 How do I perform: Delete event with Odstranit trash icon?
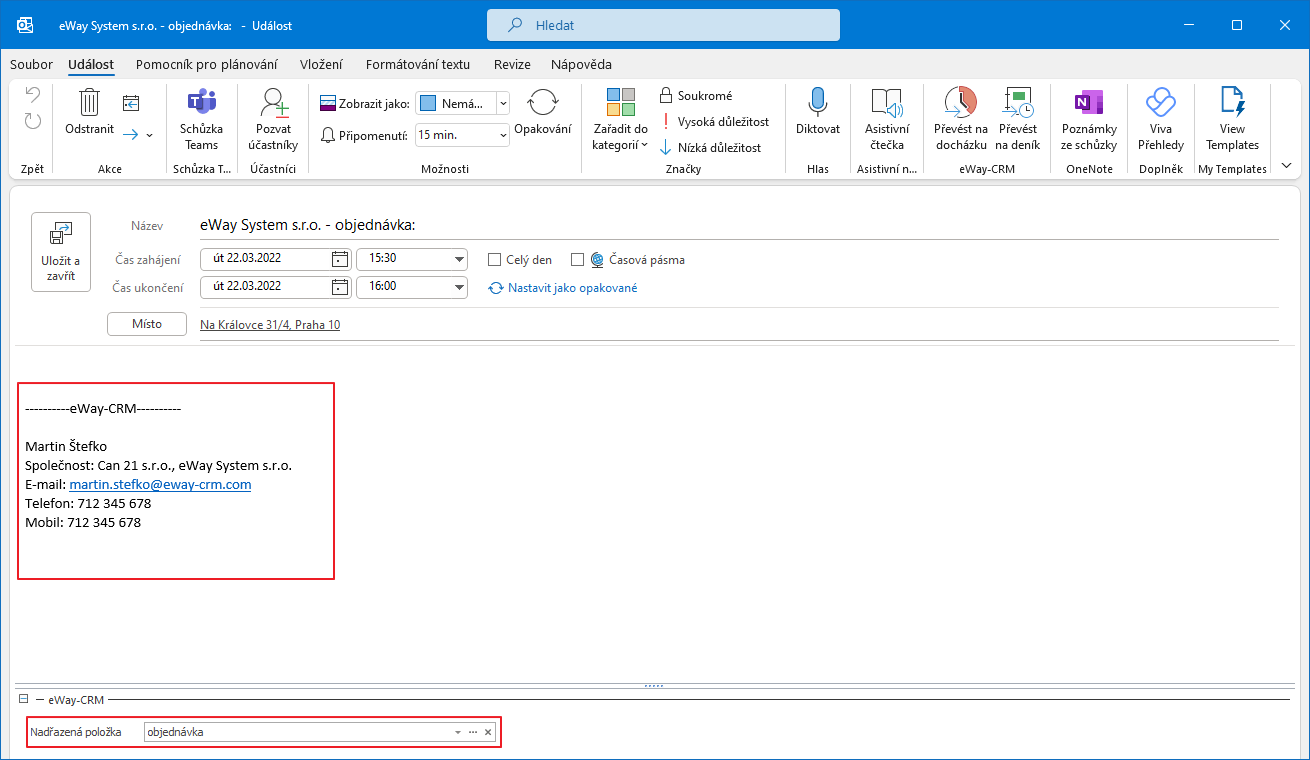coord(89,111)
